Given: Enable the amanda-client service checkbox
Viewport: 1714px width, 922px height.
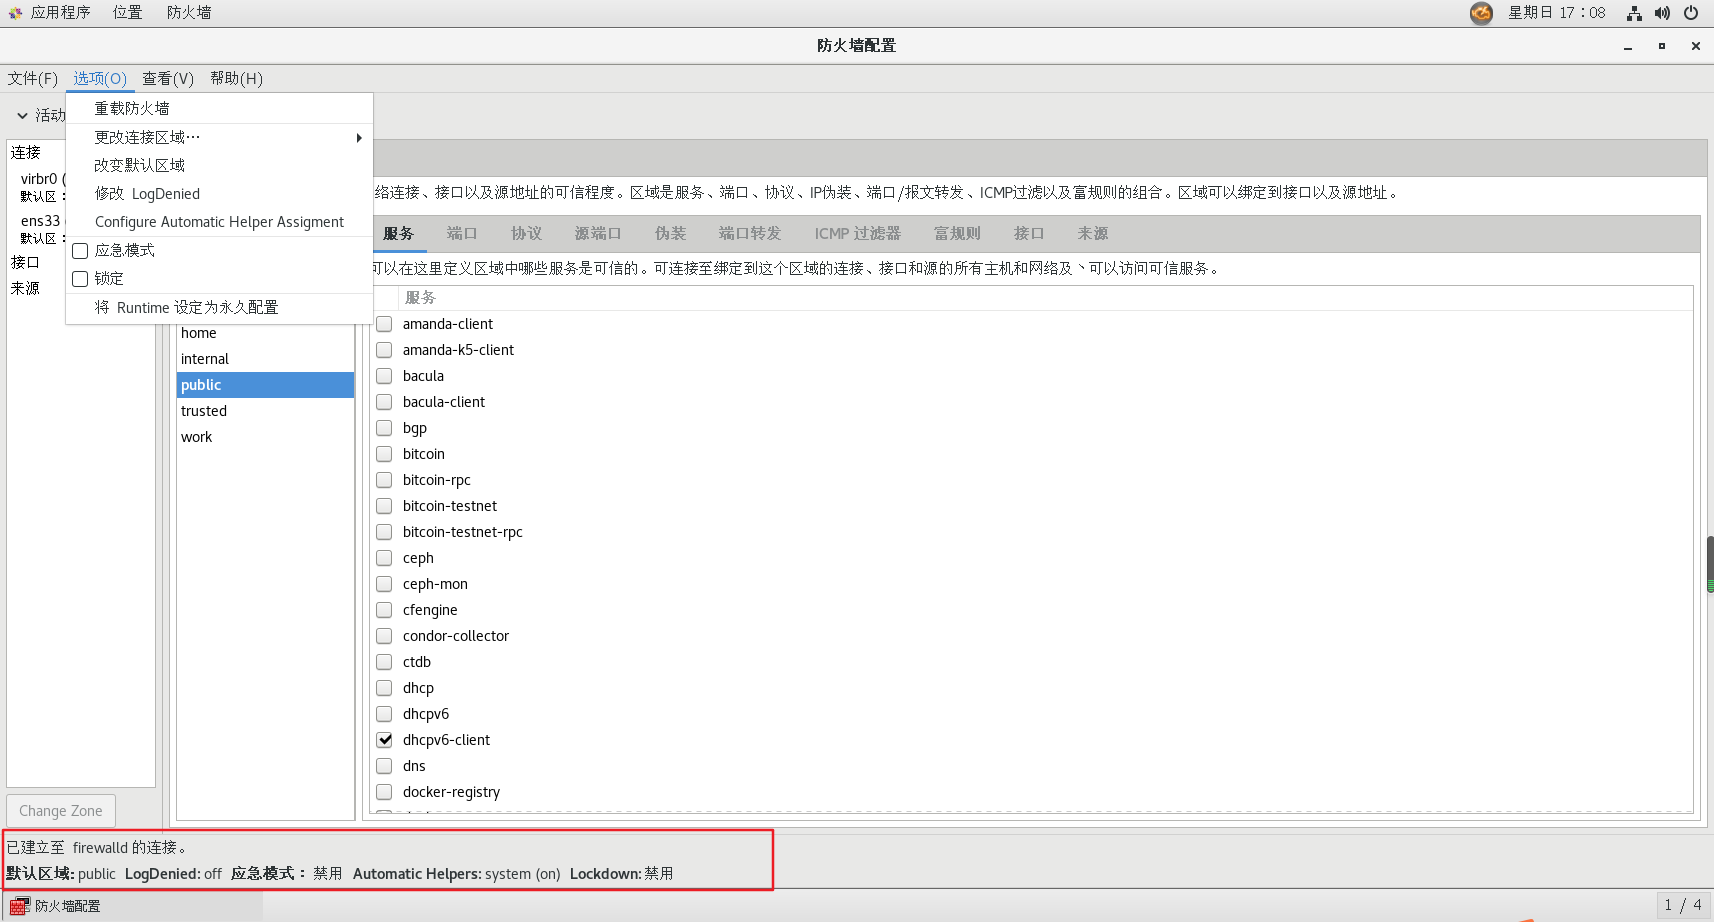Looking at the screenshot, I should (384, 324).
